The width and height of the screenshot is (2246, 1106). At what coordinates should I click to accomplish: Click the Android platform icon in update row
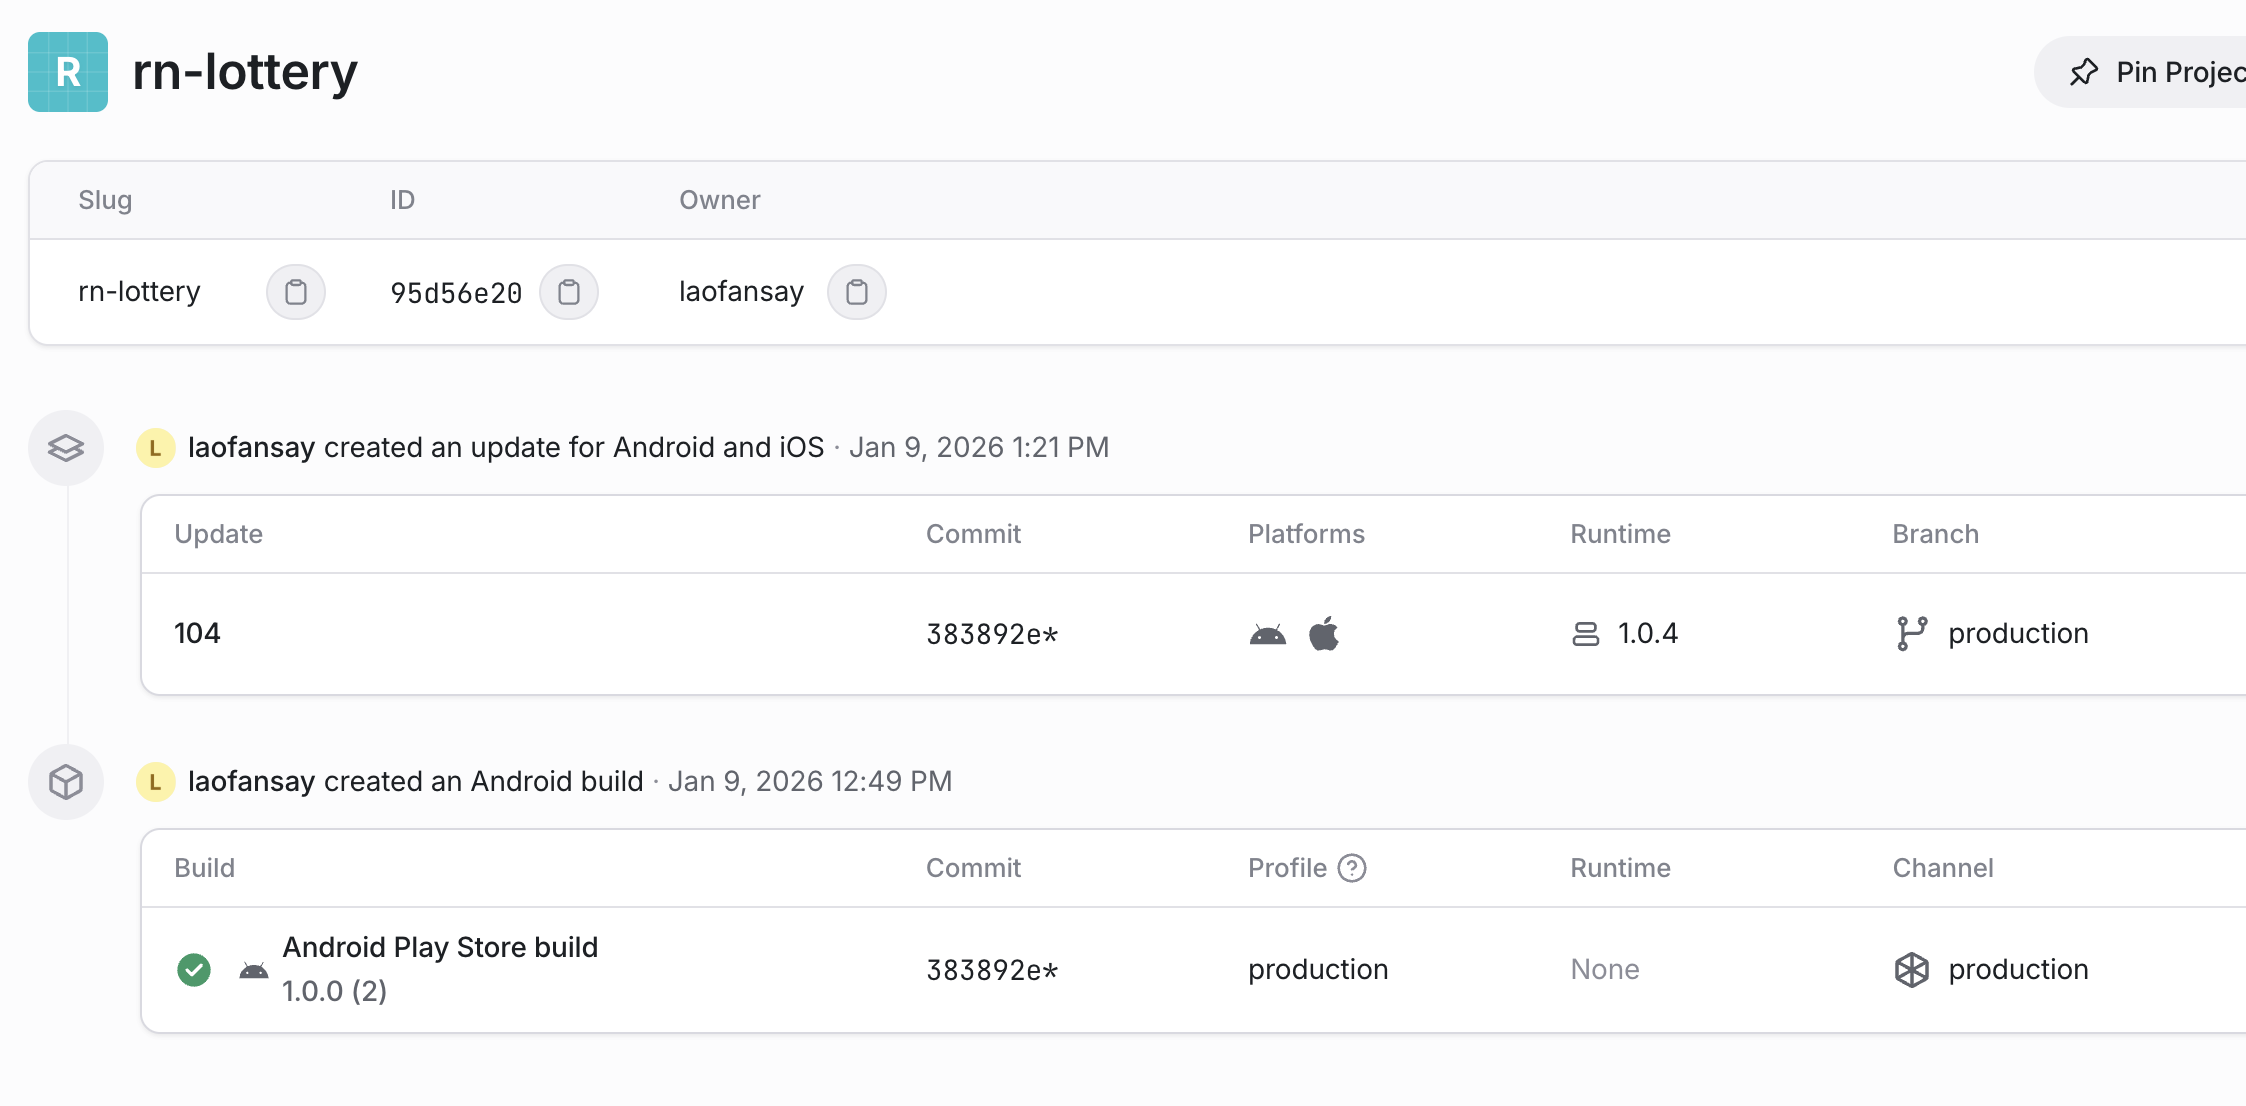click(1268, 634)
